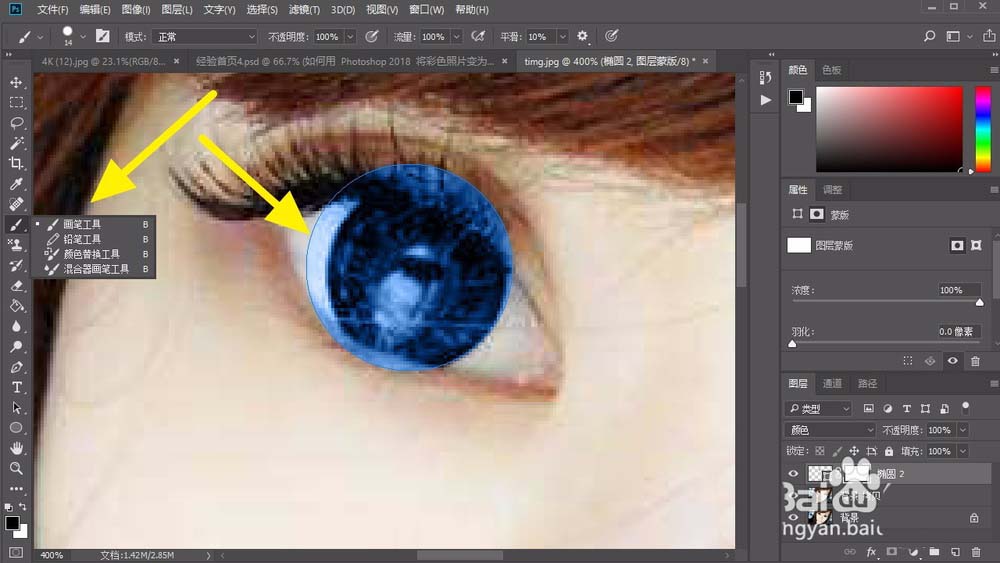This screenshot has width=1000, height=563.
Task: Select the Dodge tool
Action: (x=16, y=347)
